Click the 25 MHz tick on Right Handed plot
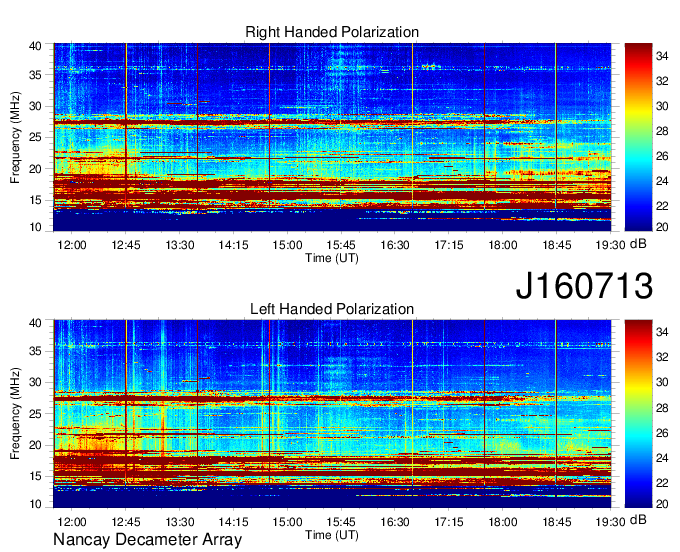The height and width of the screenshot is (552, 680). pos(35,137)
